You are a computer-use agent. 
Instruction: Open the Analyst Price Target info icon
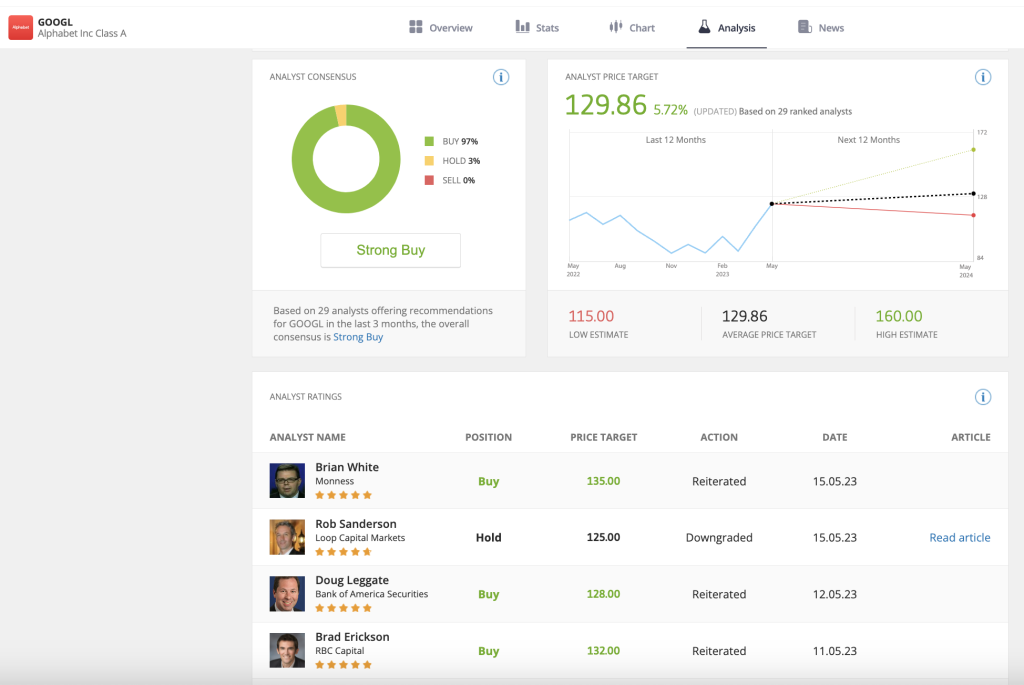[x=983, y=77]
